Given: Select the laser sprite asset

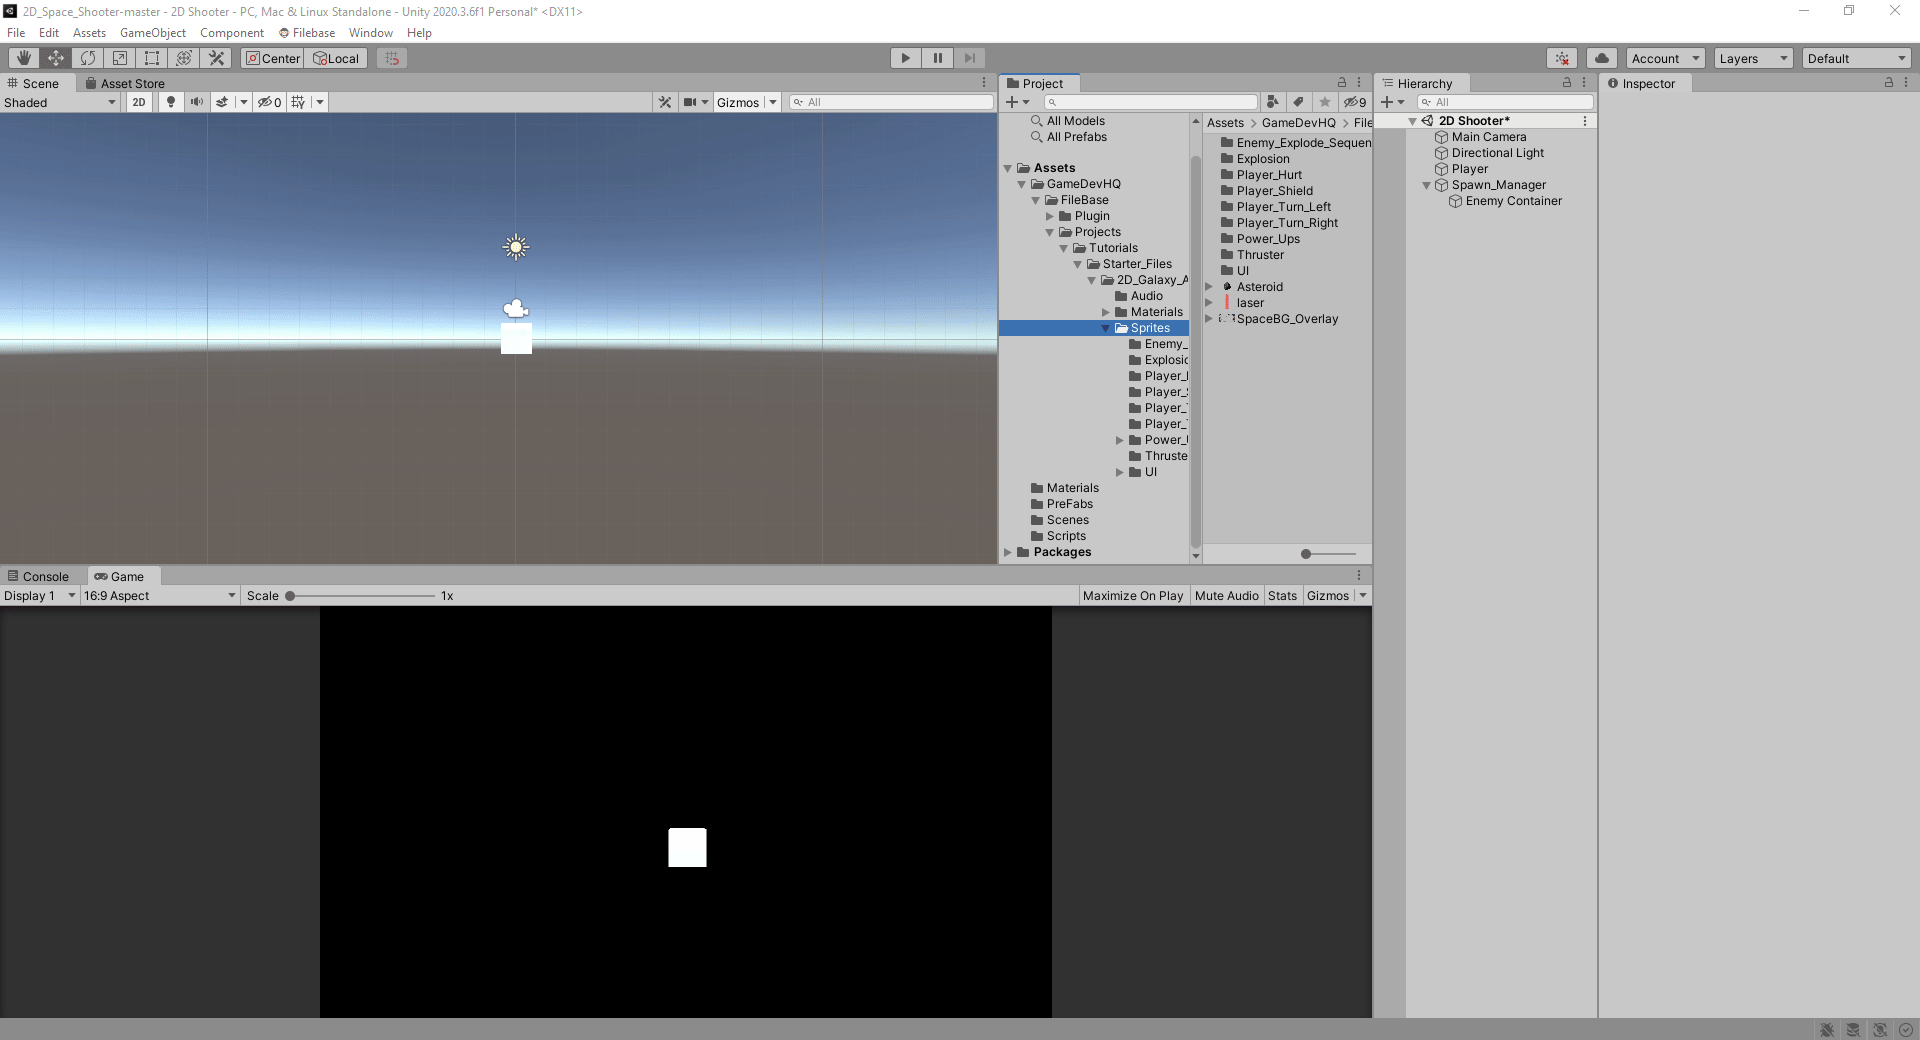Looking at the screenshot, I should pyautogui.click(x=1250, y=303).
